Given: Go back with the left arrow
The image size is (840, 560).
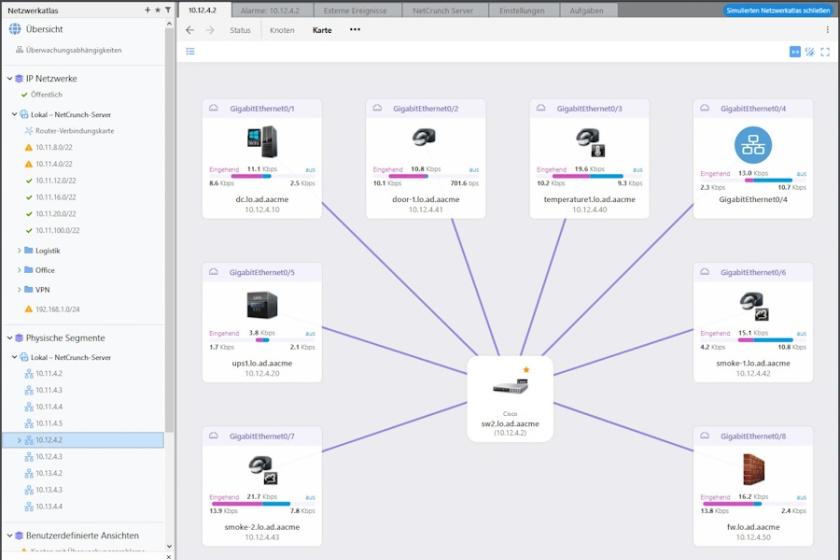Looking at the screenshot, I should click(190, 30).
